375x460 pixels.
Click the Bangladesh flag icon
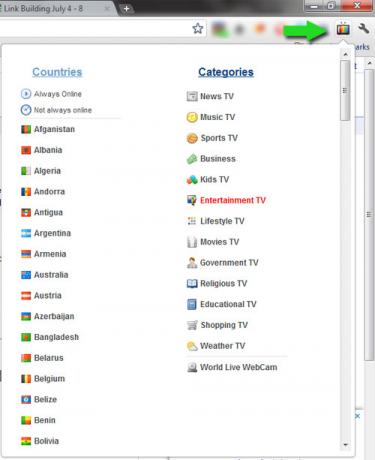(x=26, y=337)
